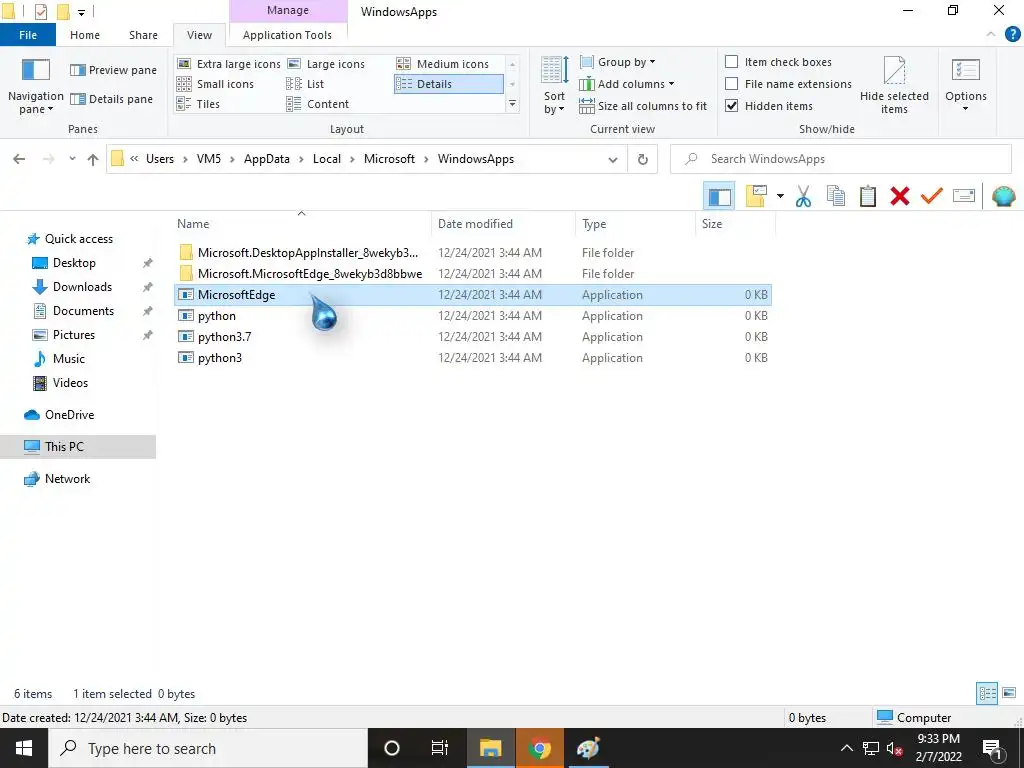Switch layout to Content view

click(x=317, y=104)
